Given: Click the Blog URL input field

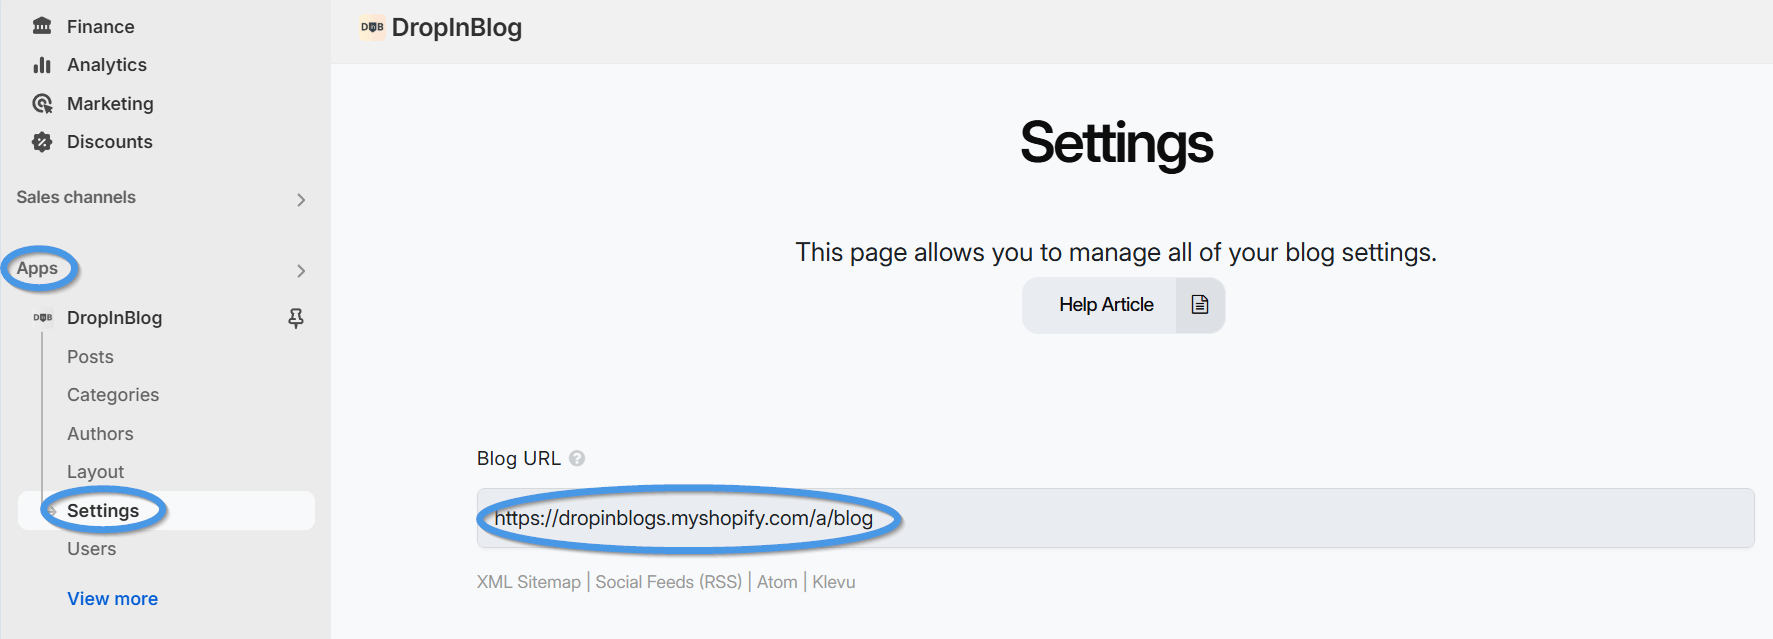Looking at the screenshot, I should coord(1115,518).
